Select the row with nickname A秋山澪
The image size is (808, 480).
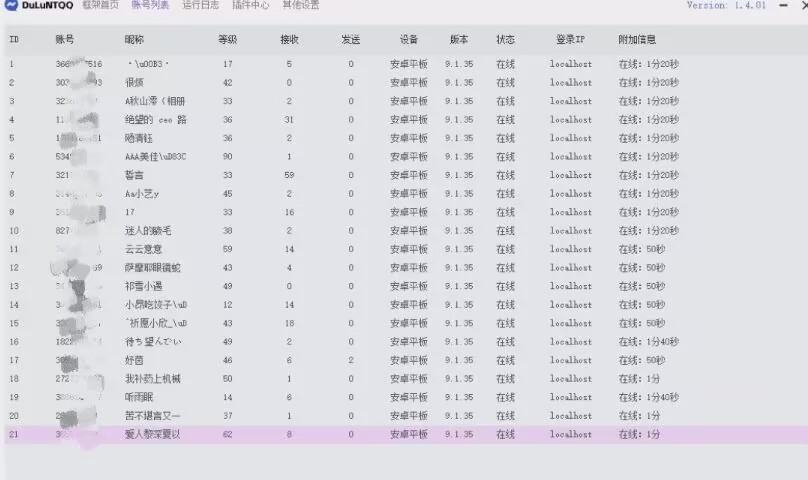tap(404, 101)
